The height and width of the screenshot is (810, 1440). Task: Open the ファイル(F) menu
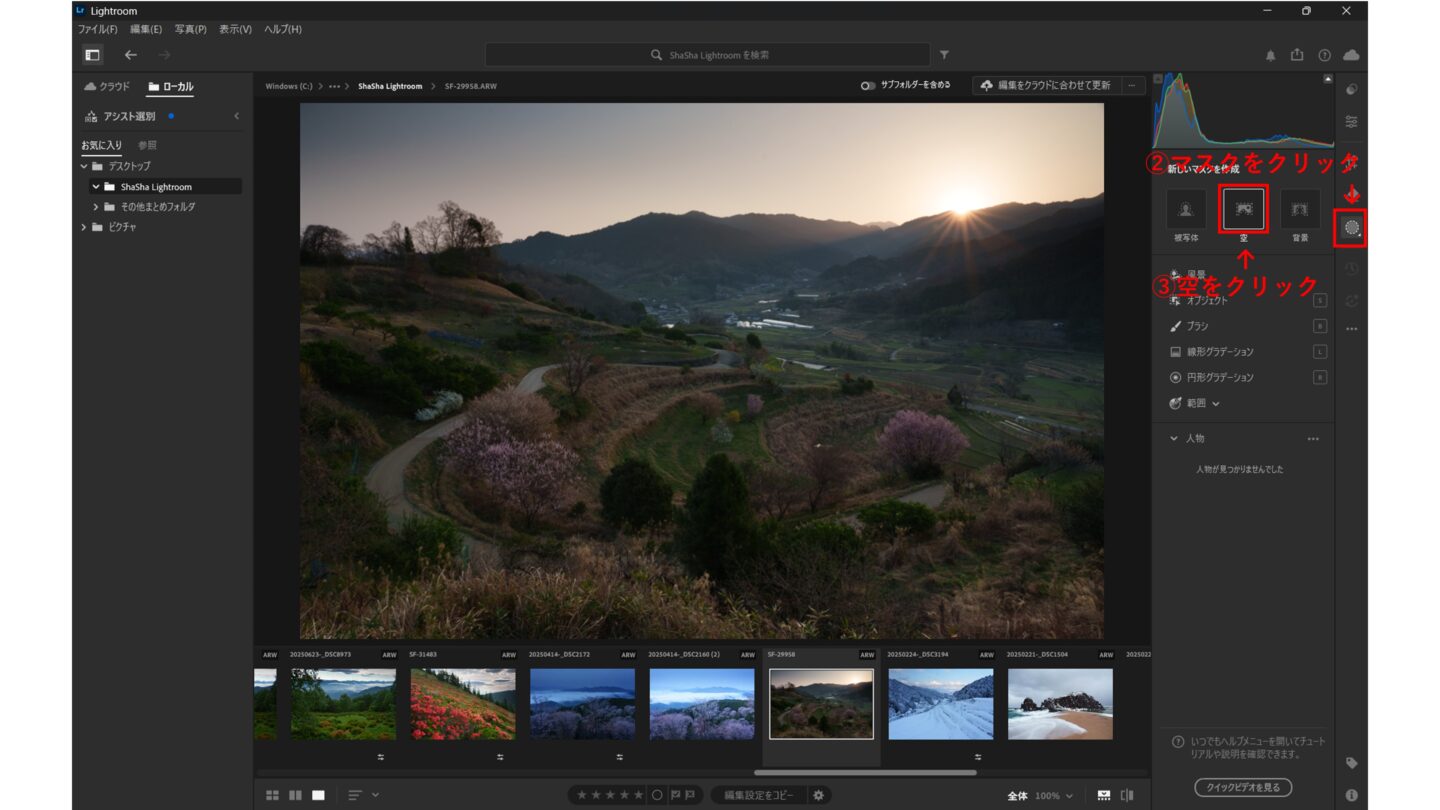(98, 29)
